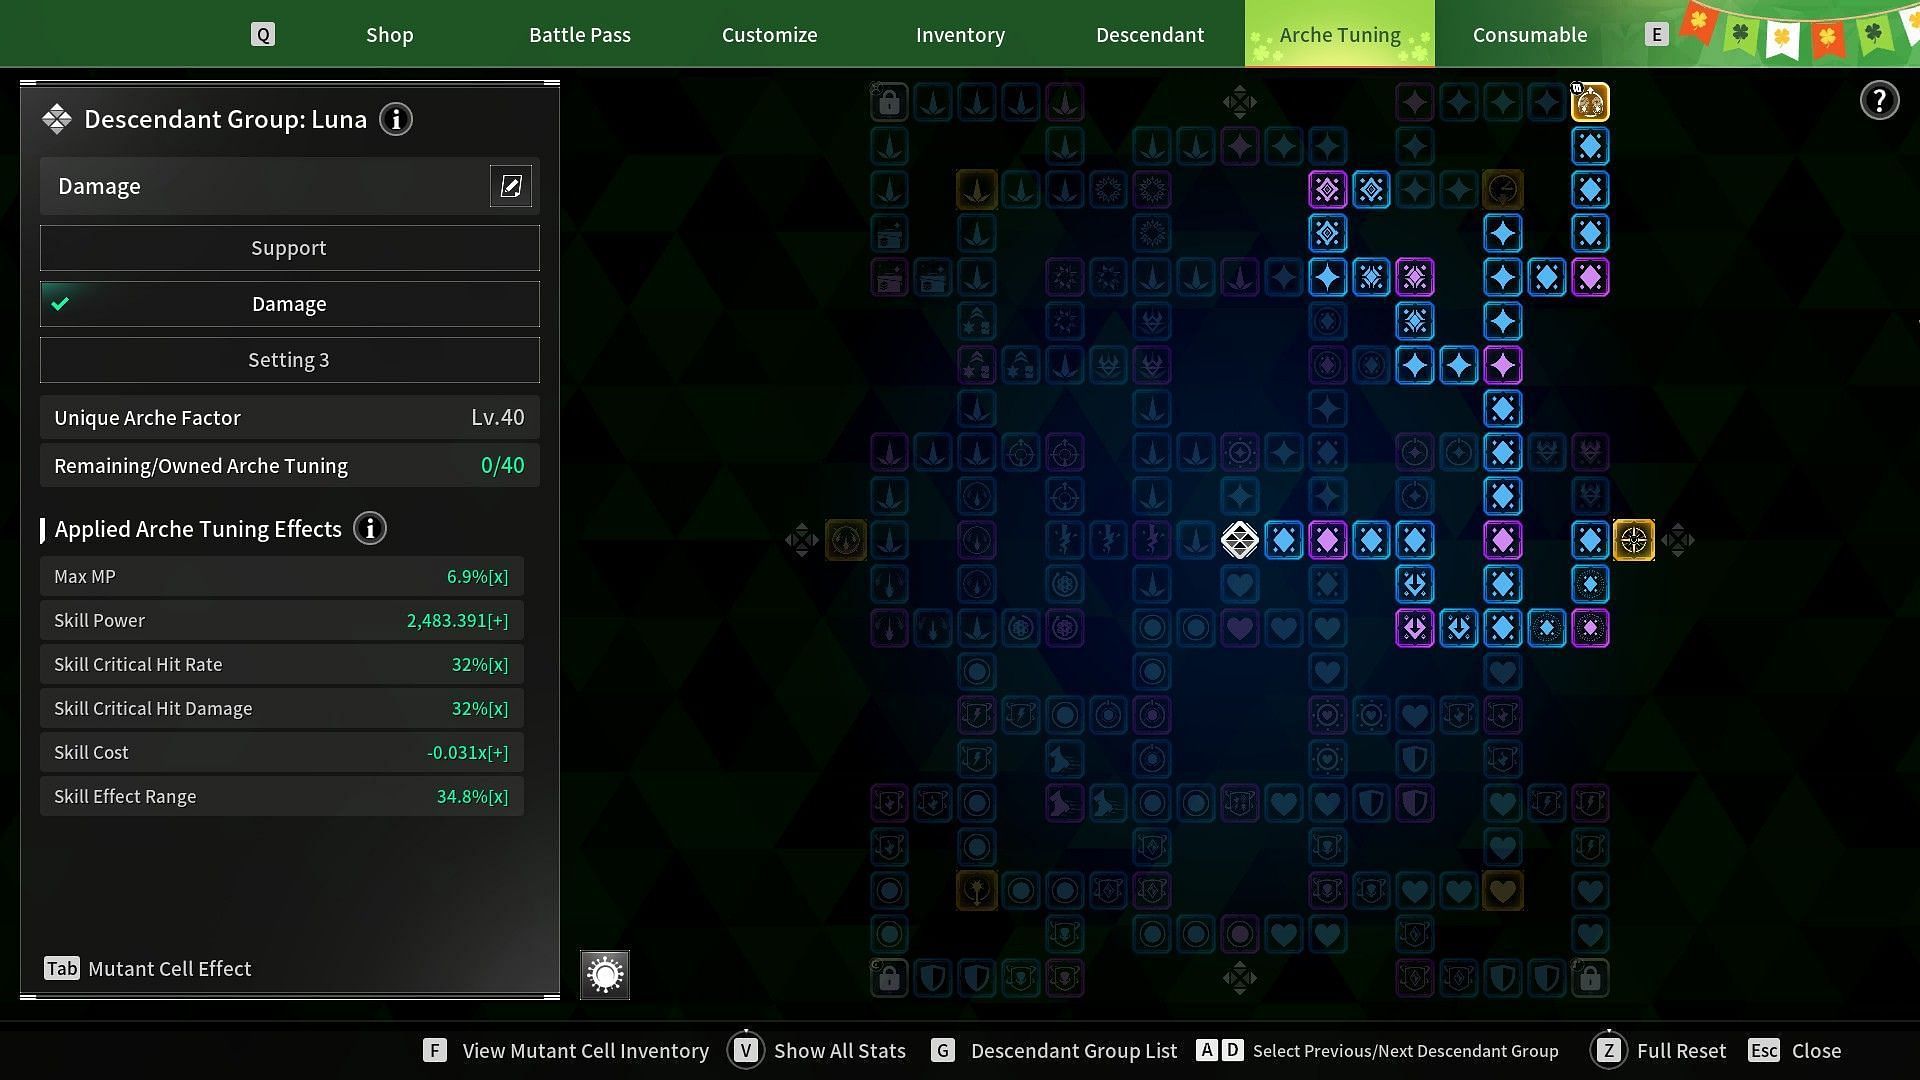The width and height of the screenshot is (1920, 1080).
Task: Open Mutant Cell Effect with Tab button
Action: coord(148,969)
